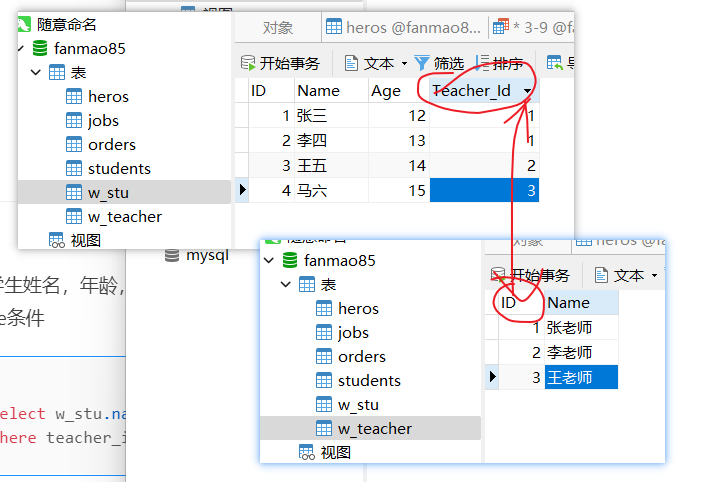Click the Age cell with value 12
This screenshot has height=482, width=702.
[x=399, y=116]
